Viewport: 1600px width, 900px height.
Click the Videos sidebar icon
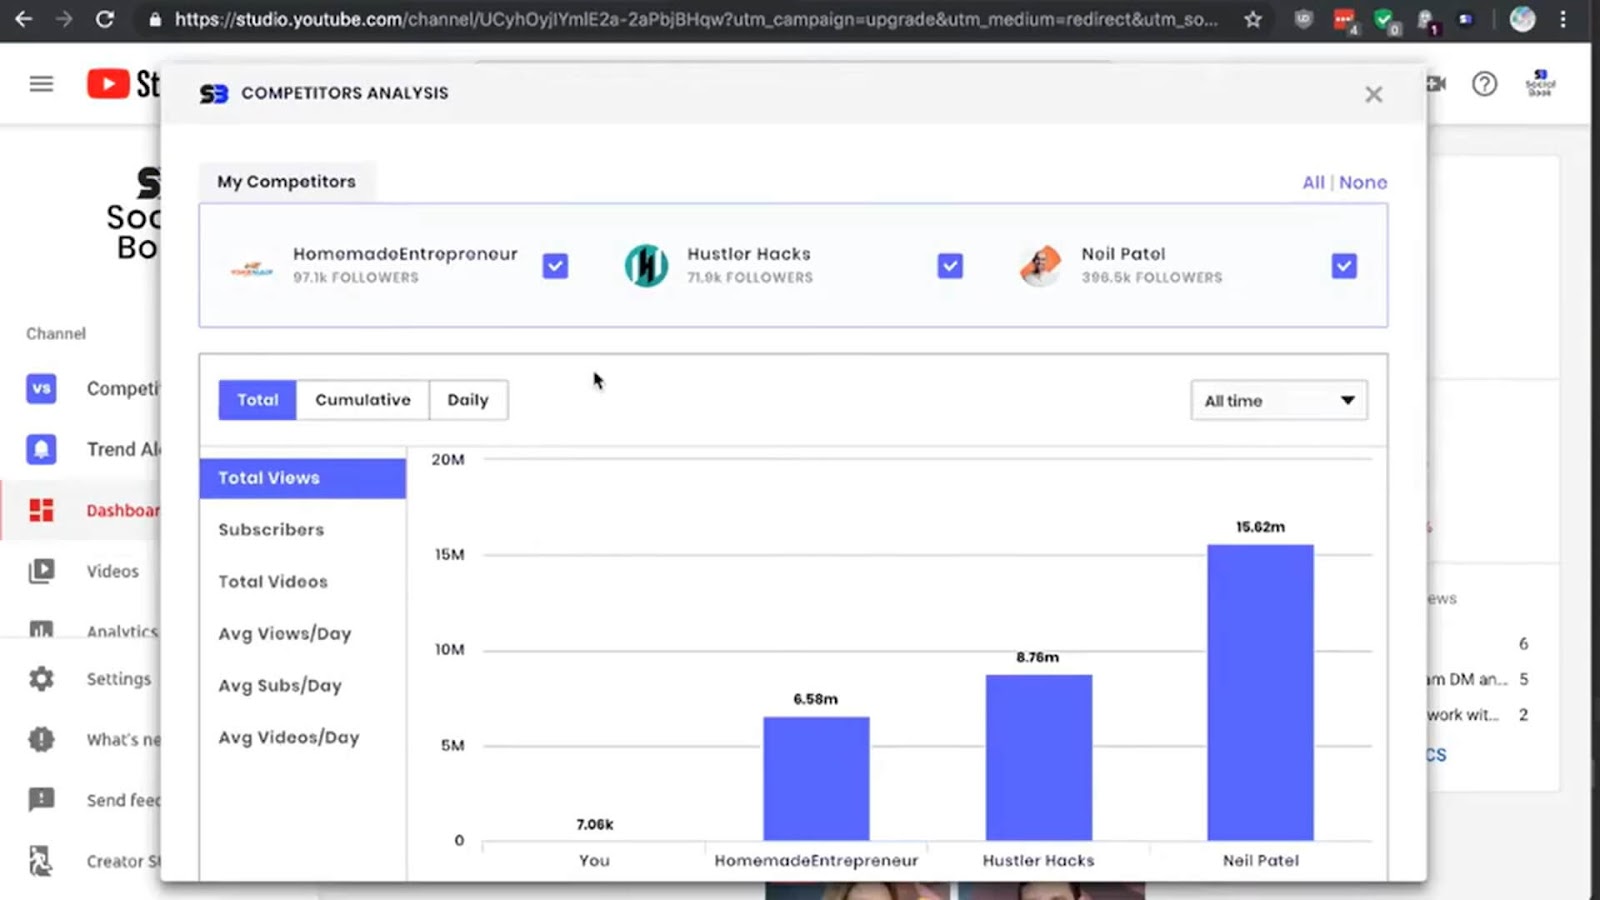pos(41,571)
